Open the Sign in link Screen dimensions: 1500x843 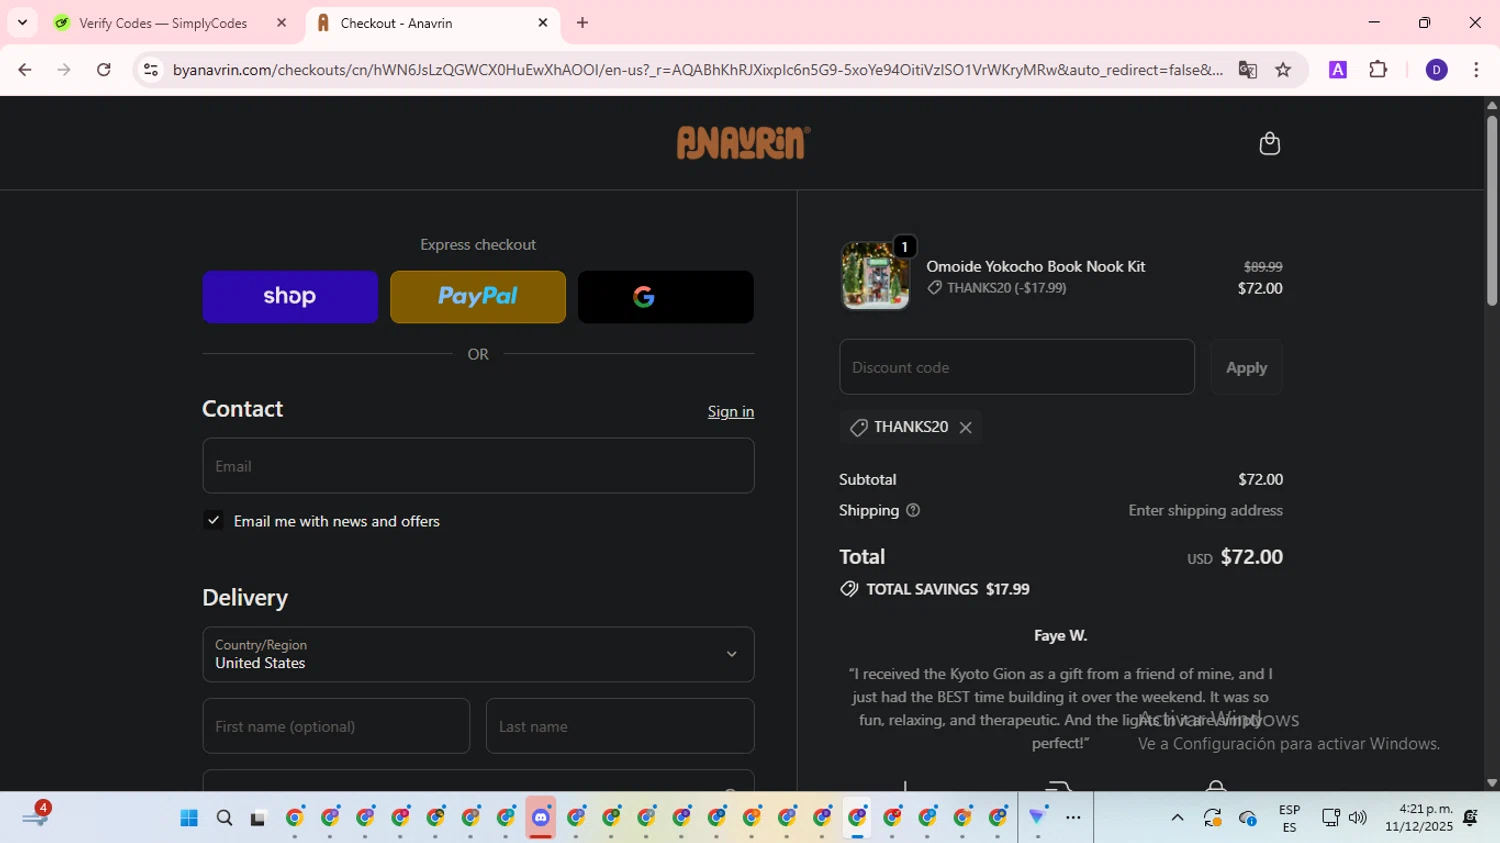point(731,412)
